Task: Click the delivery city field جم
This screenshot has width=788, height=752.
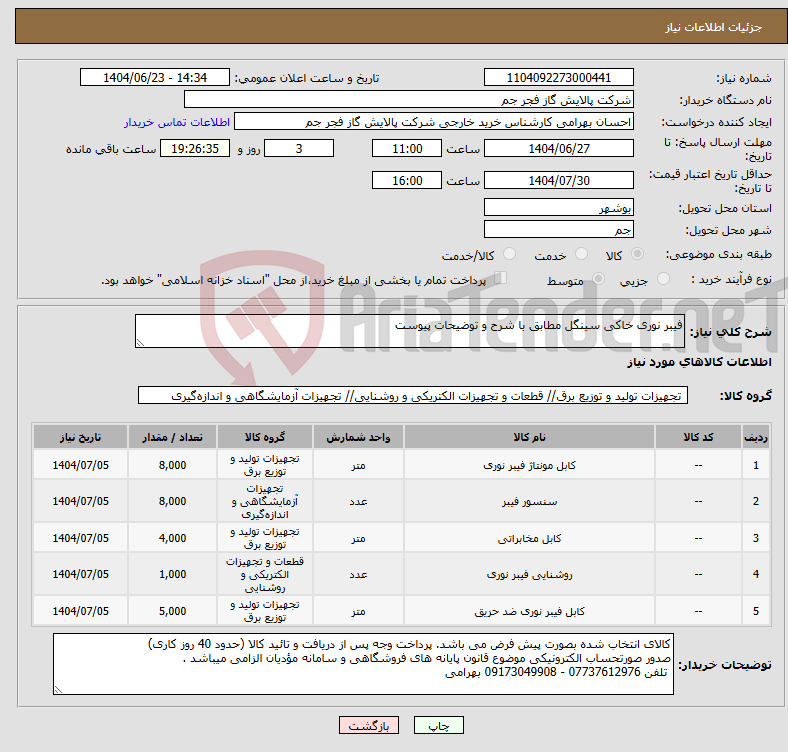Action: pos(559,229)
